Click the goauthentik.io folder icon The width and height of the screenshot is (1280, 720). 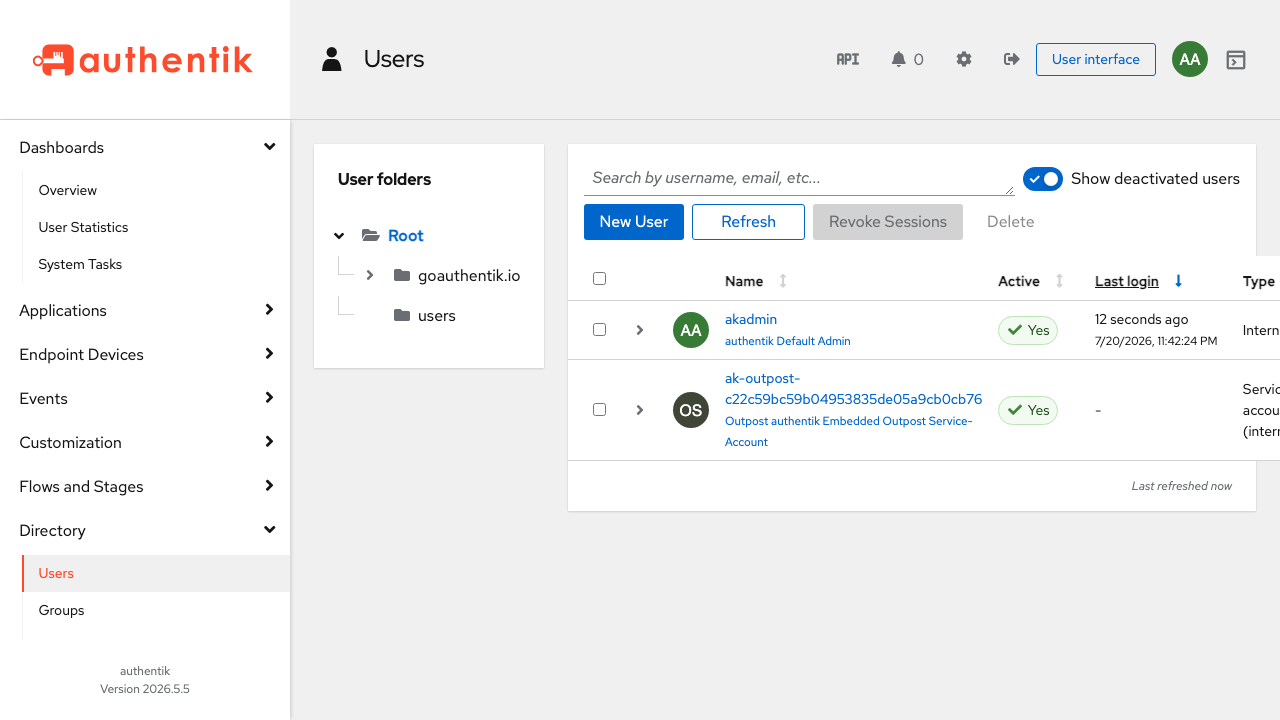[402, 275]
